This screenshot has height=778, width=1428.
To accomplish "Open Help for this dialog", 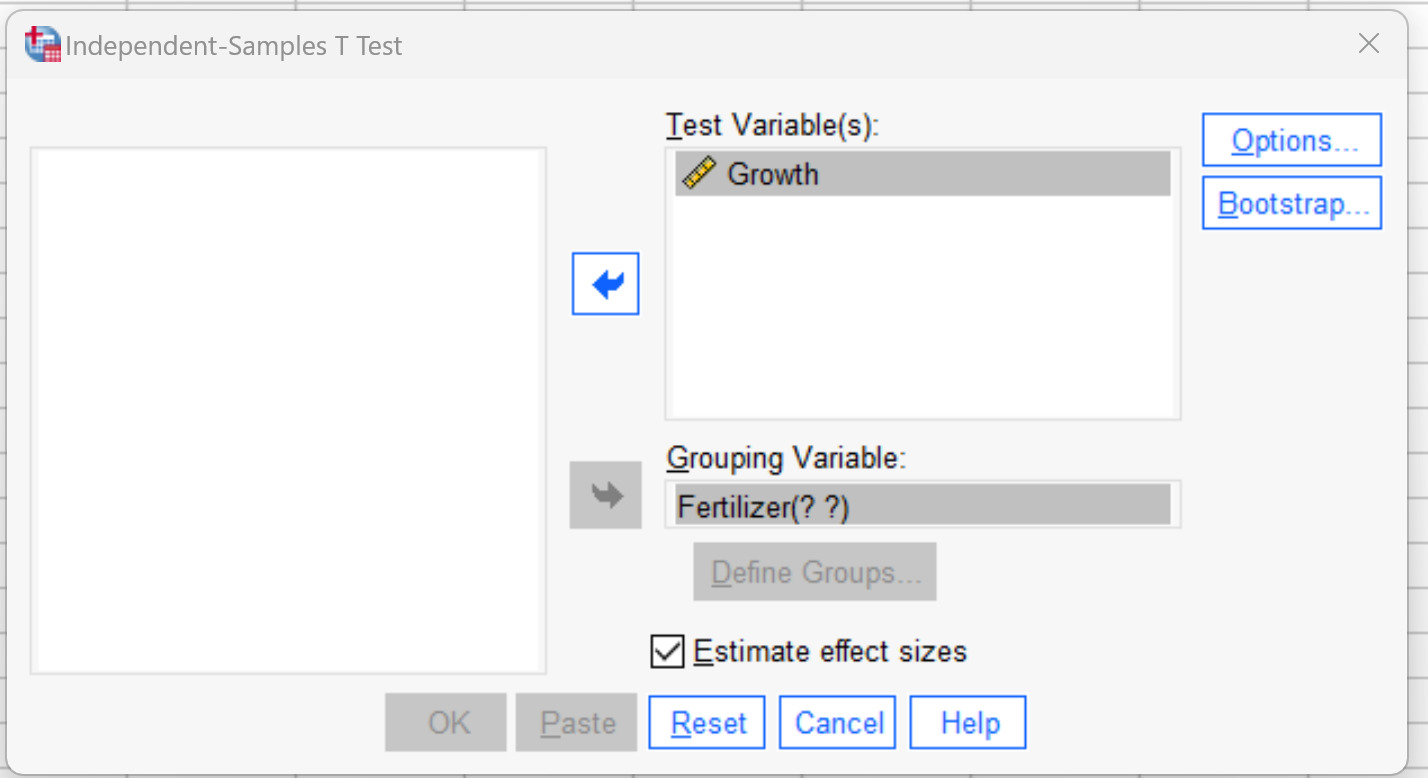I will click(x=967, y=721).
